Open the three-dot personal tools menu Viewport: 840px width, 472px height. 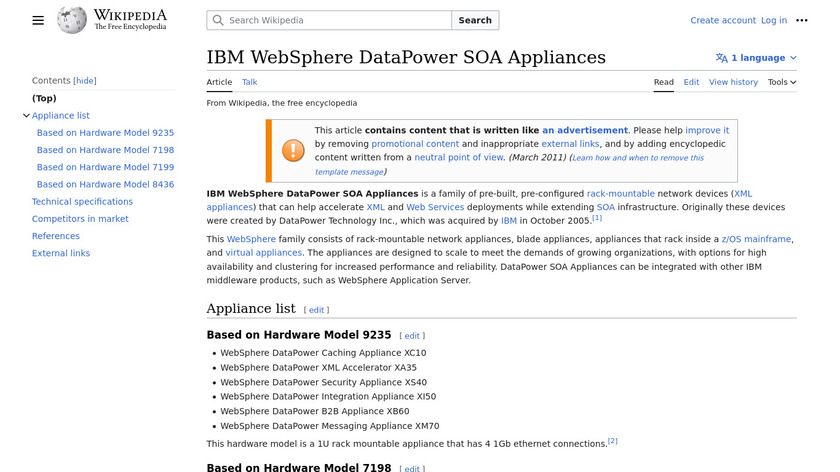[801, 20]
